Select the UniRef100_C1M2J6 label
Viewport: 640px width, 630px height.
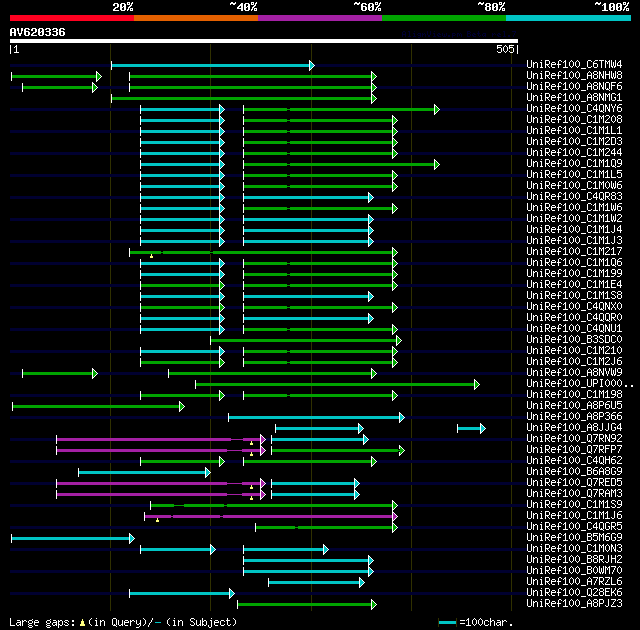pos(574,362)
